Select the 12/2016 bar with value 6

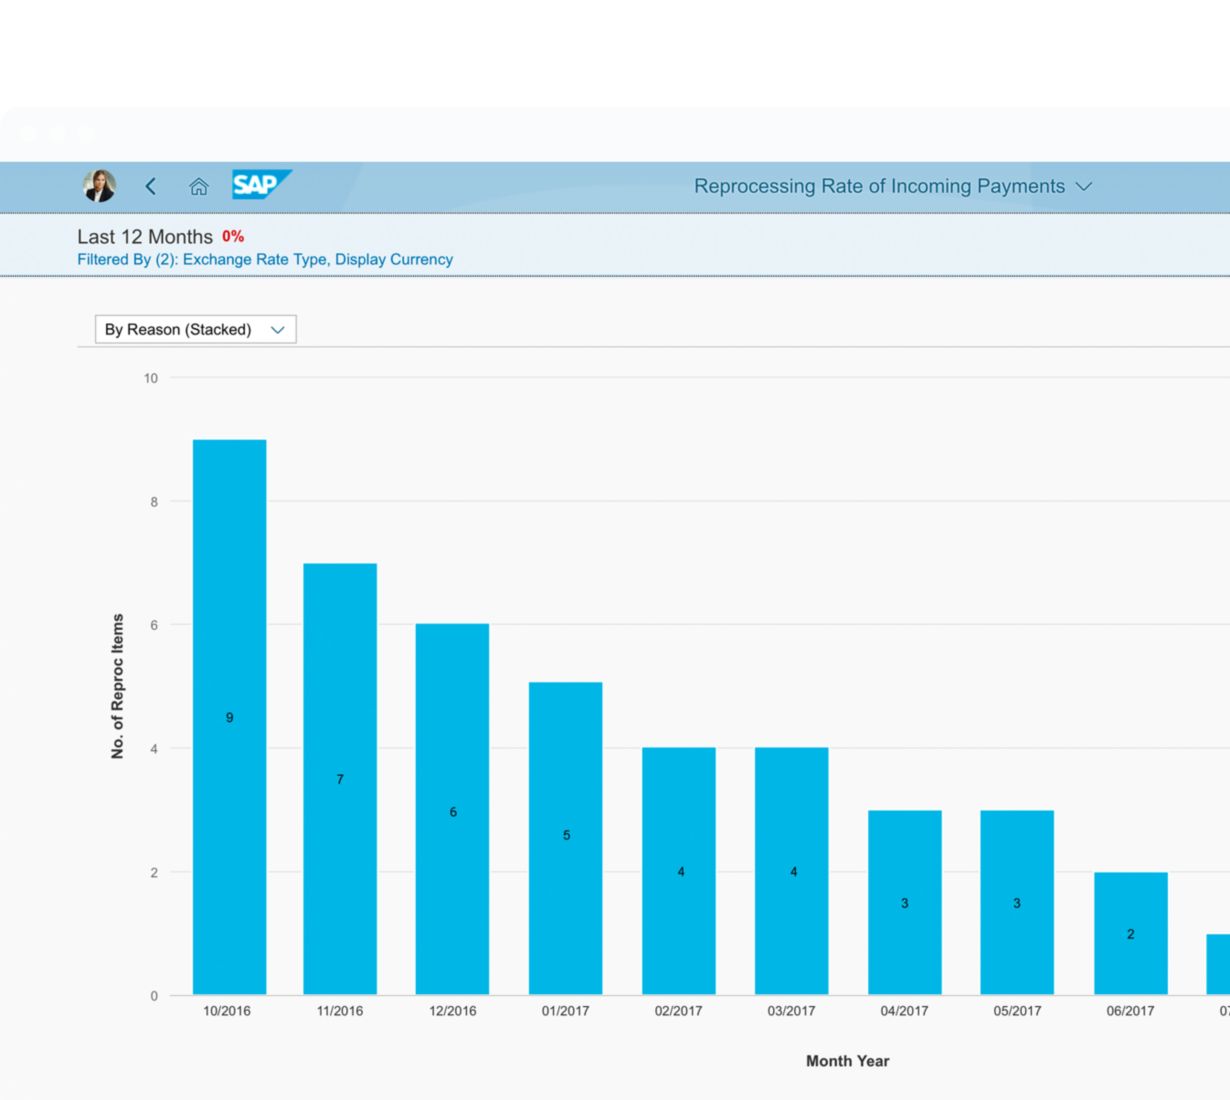(452, 810)
